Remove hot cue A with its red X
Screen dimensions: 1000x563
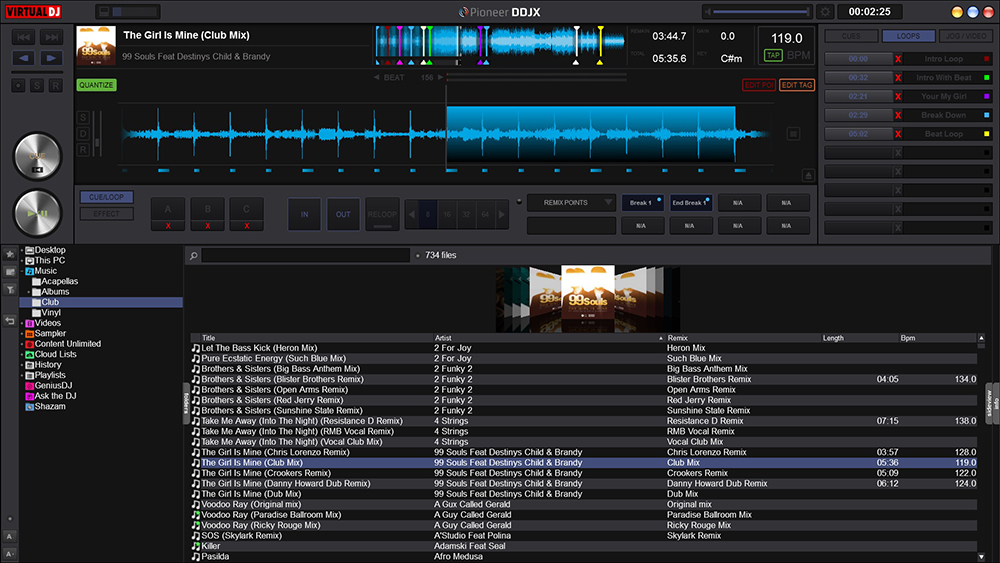(168, 226)
